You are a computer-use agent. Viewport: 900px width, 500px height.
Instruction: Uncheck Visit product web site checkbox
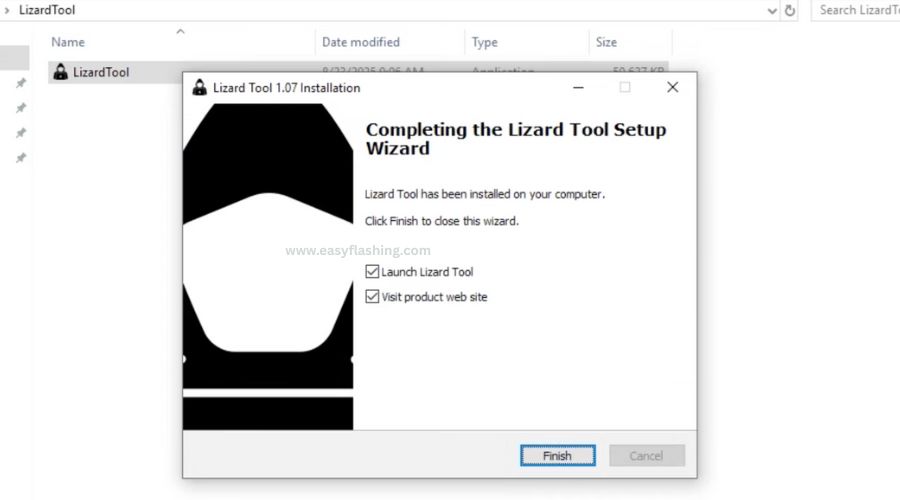point(372,297)
